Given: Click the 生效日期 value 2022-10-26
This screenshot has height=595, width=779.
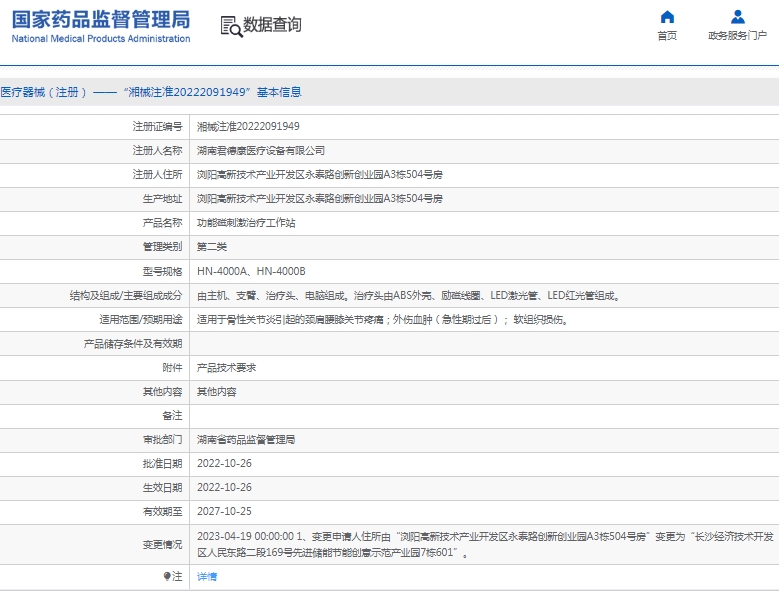Looking at the screenshot, I should (225, 488).
